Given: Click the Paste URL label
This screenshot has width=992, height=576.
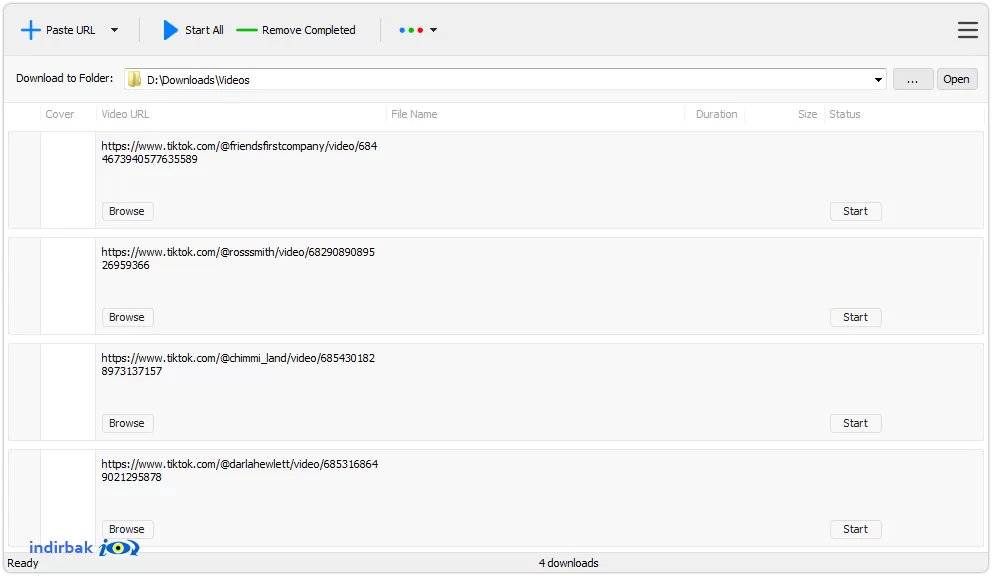Looking at the screenshot, I should click(70, 30).
